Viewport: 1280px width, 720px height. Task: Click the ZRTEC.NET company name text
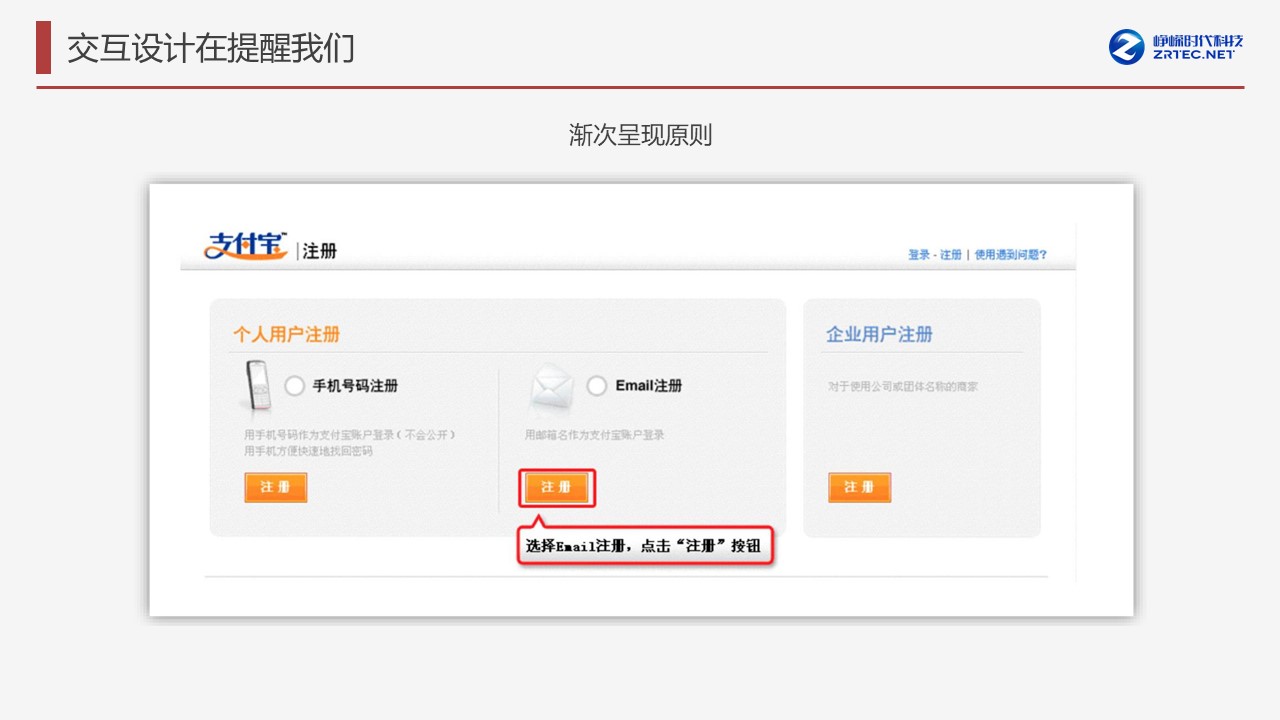point(1197,47)
